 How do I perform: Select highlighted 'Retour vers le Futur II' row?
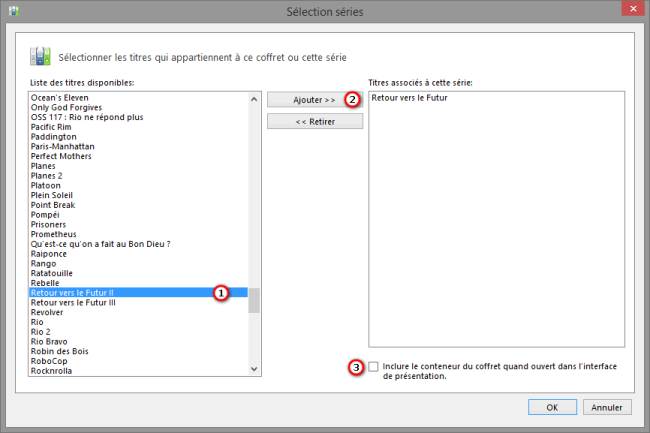coord(138,293)
